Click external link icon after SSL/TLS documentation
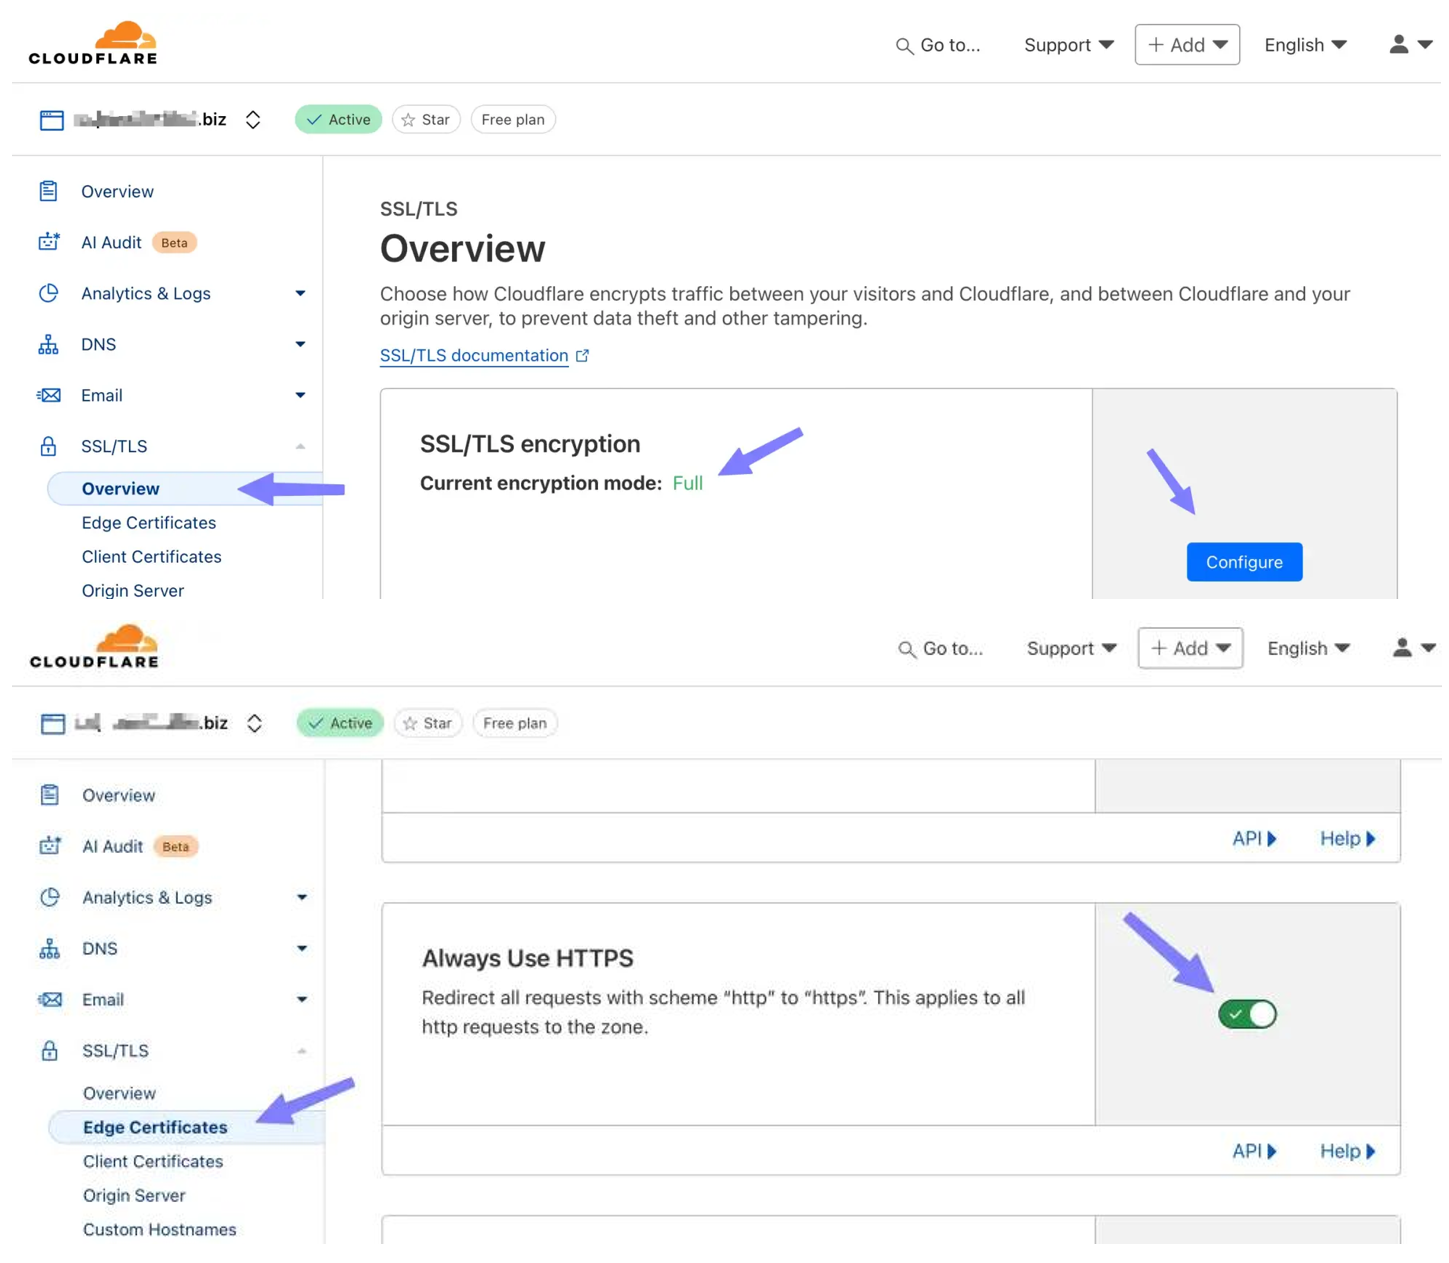This screenshot has height=1263, width=1449. point(582,356)
